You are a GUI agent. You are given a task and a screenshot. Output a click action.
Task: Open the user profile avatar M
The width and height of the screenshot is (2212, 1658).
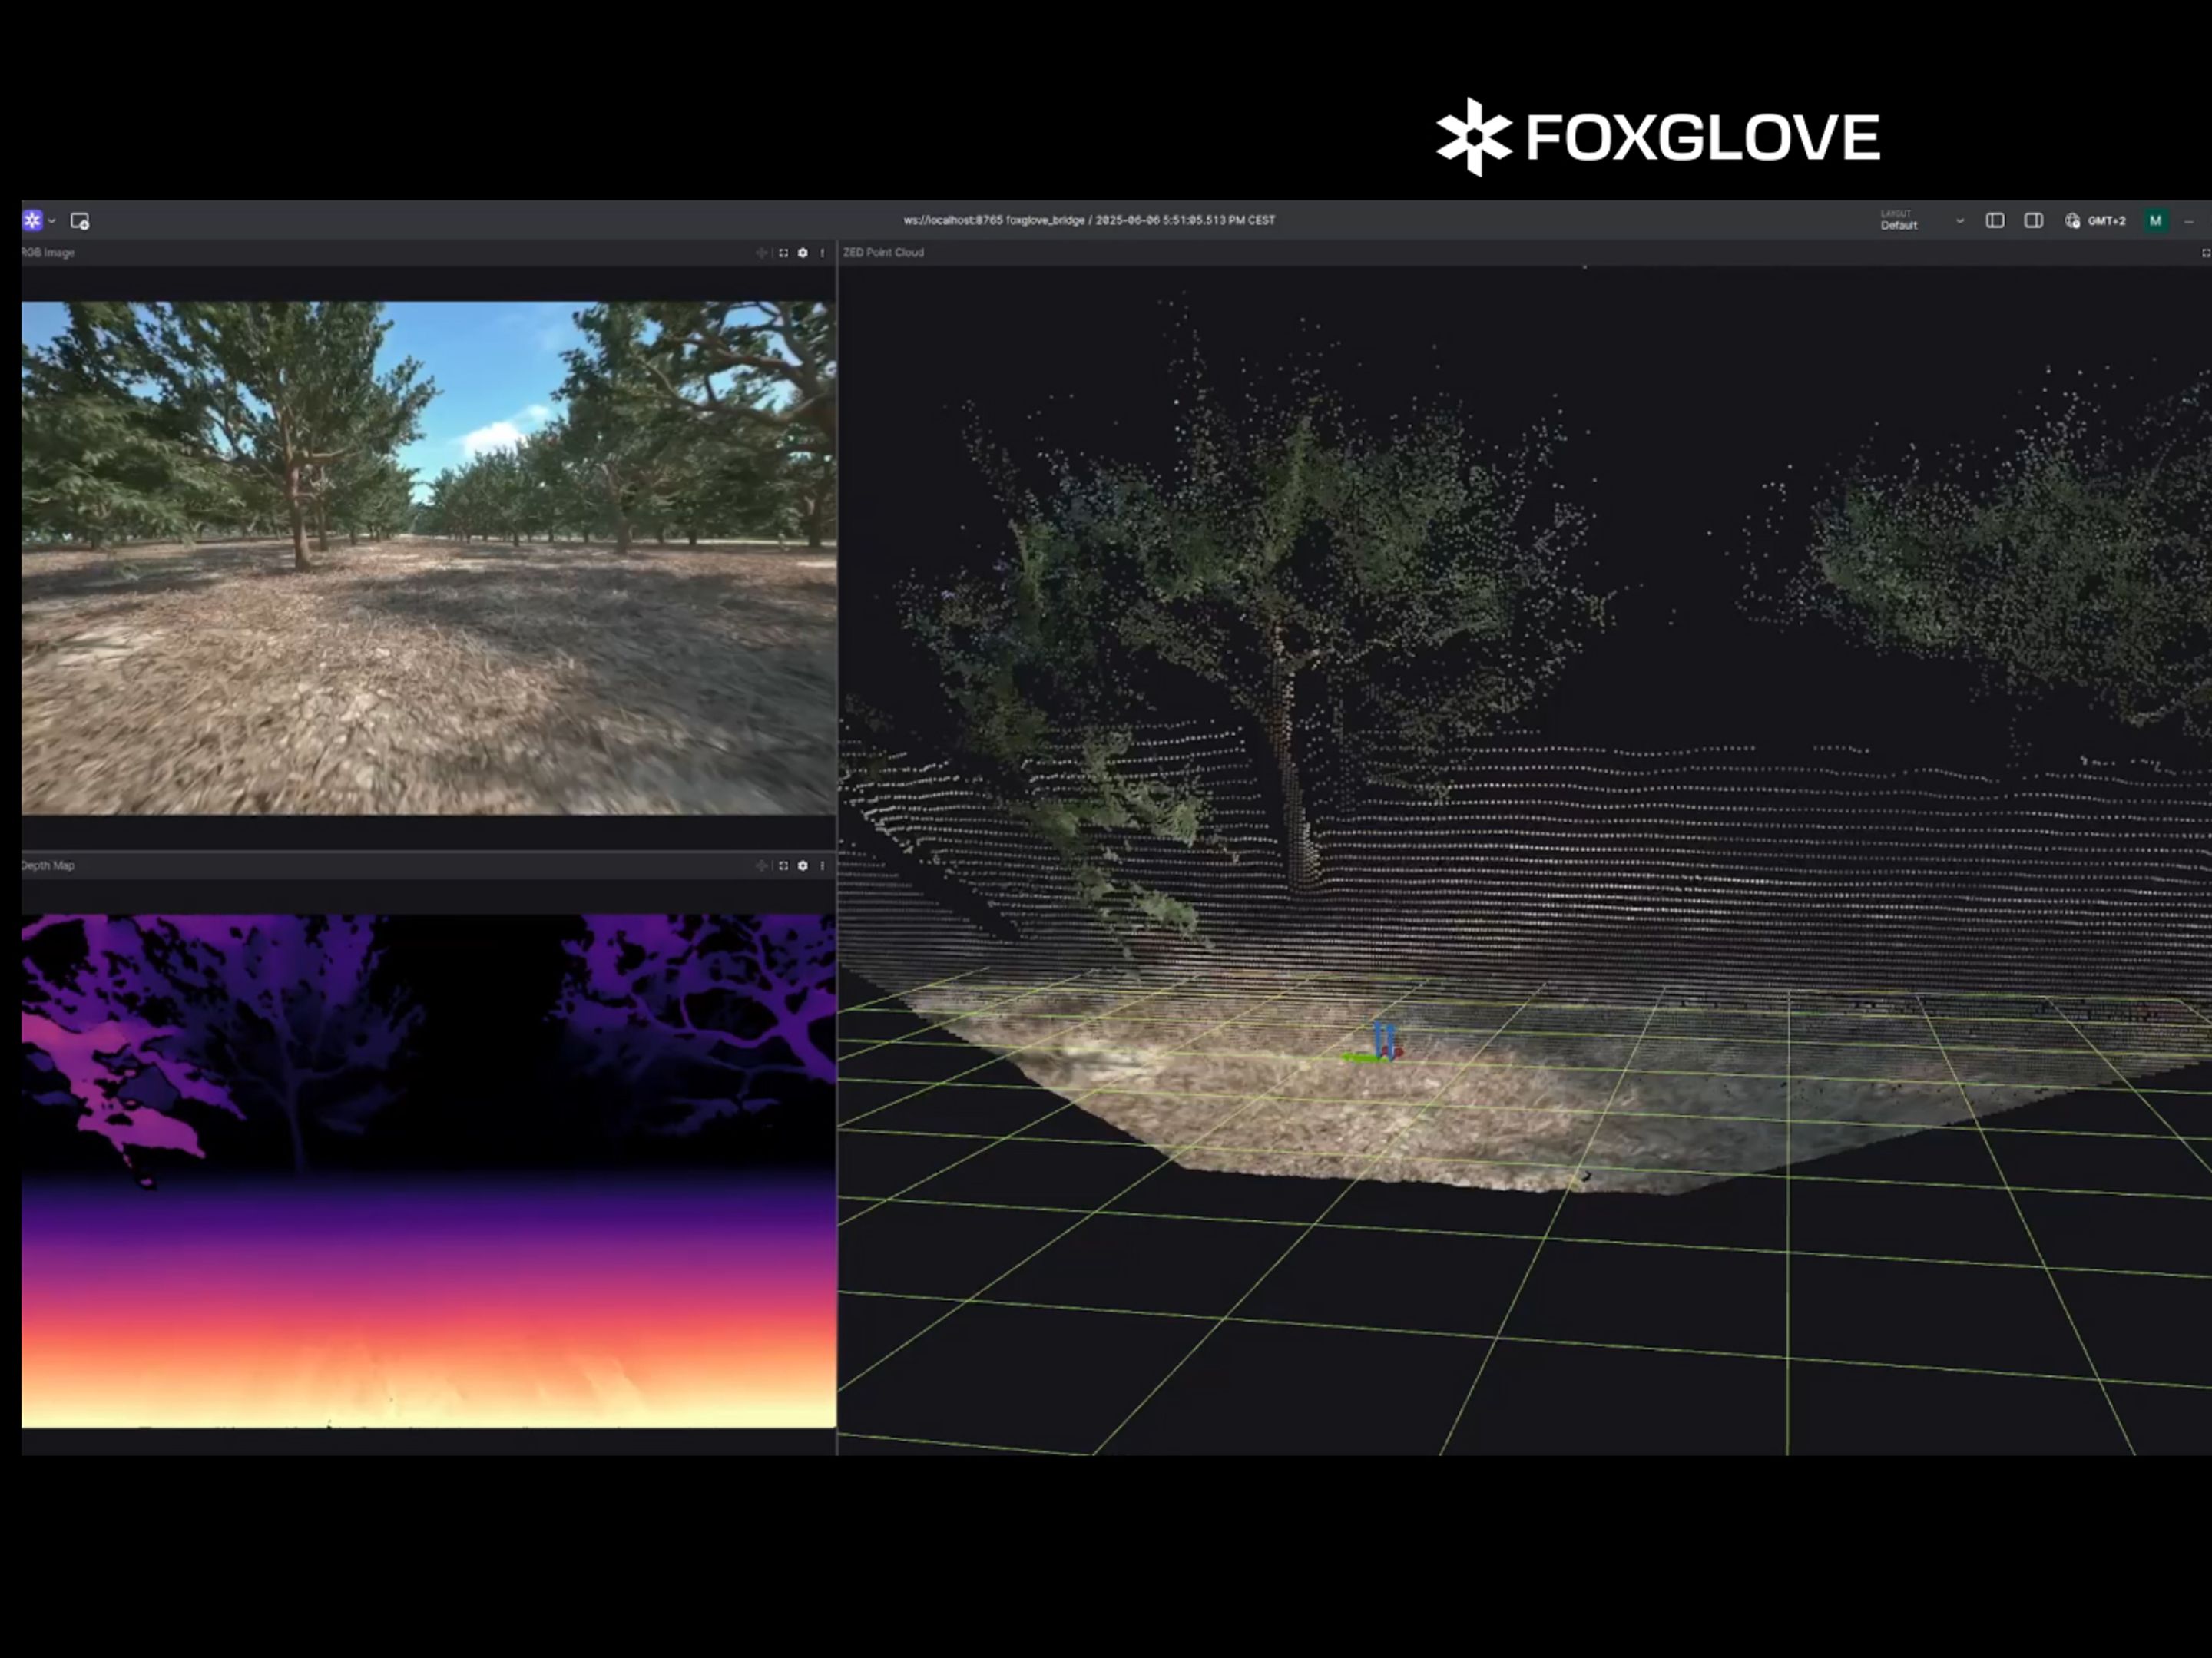pos(2155,221)
